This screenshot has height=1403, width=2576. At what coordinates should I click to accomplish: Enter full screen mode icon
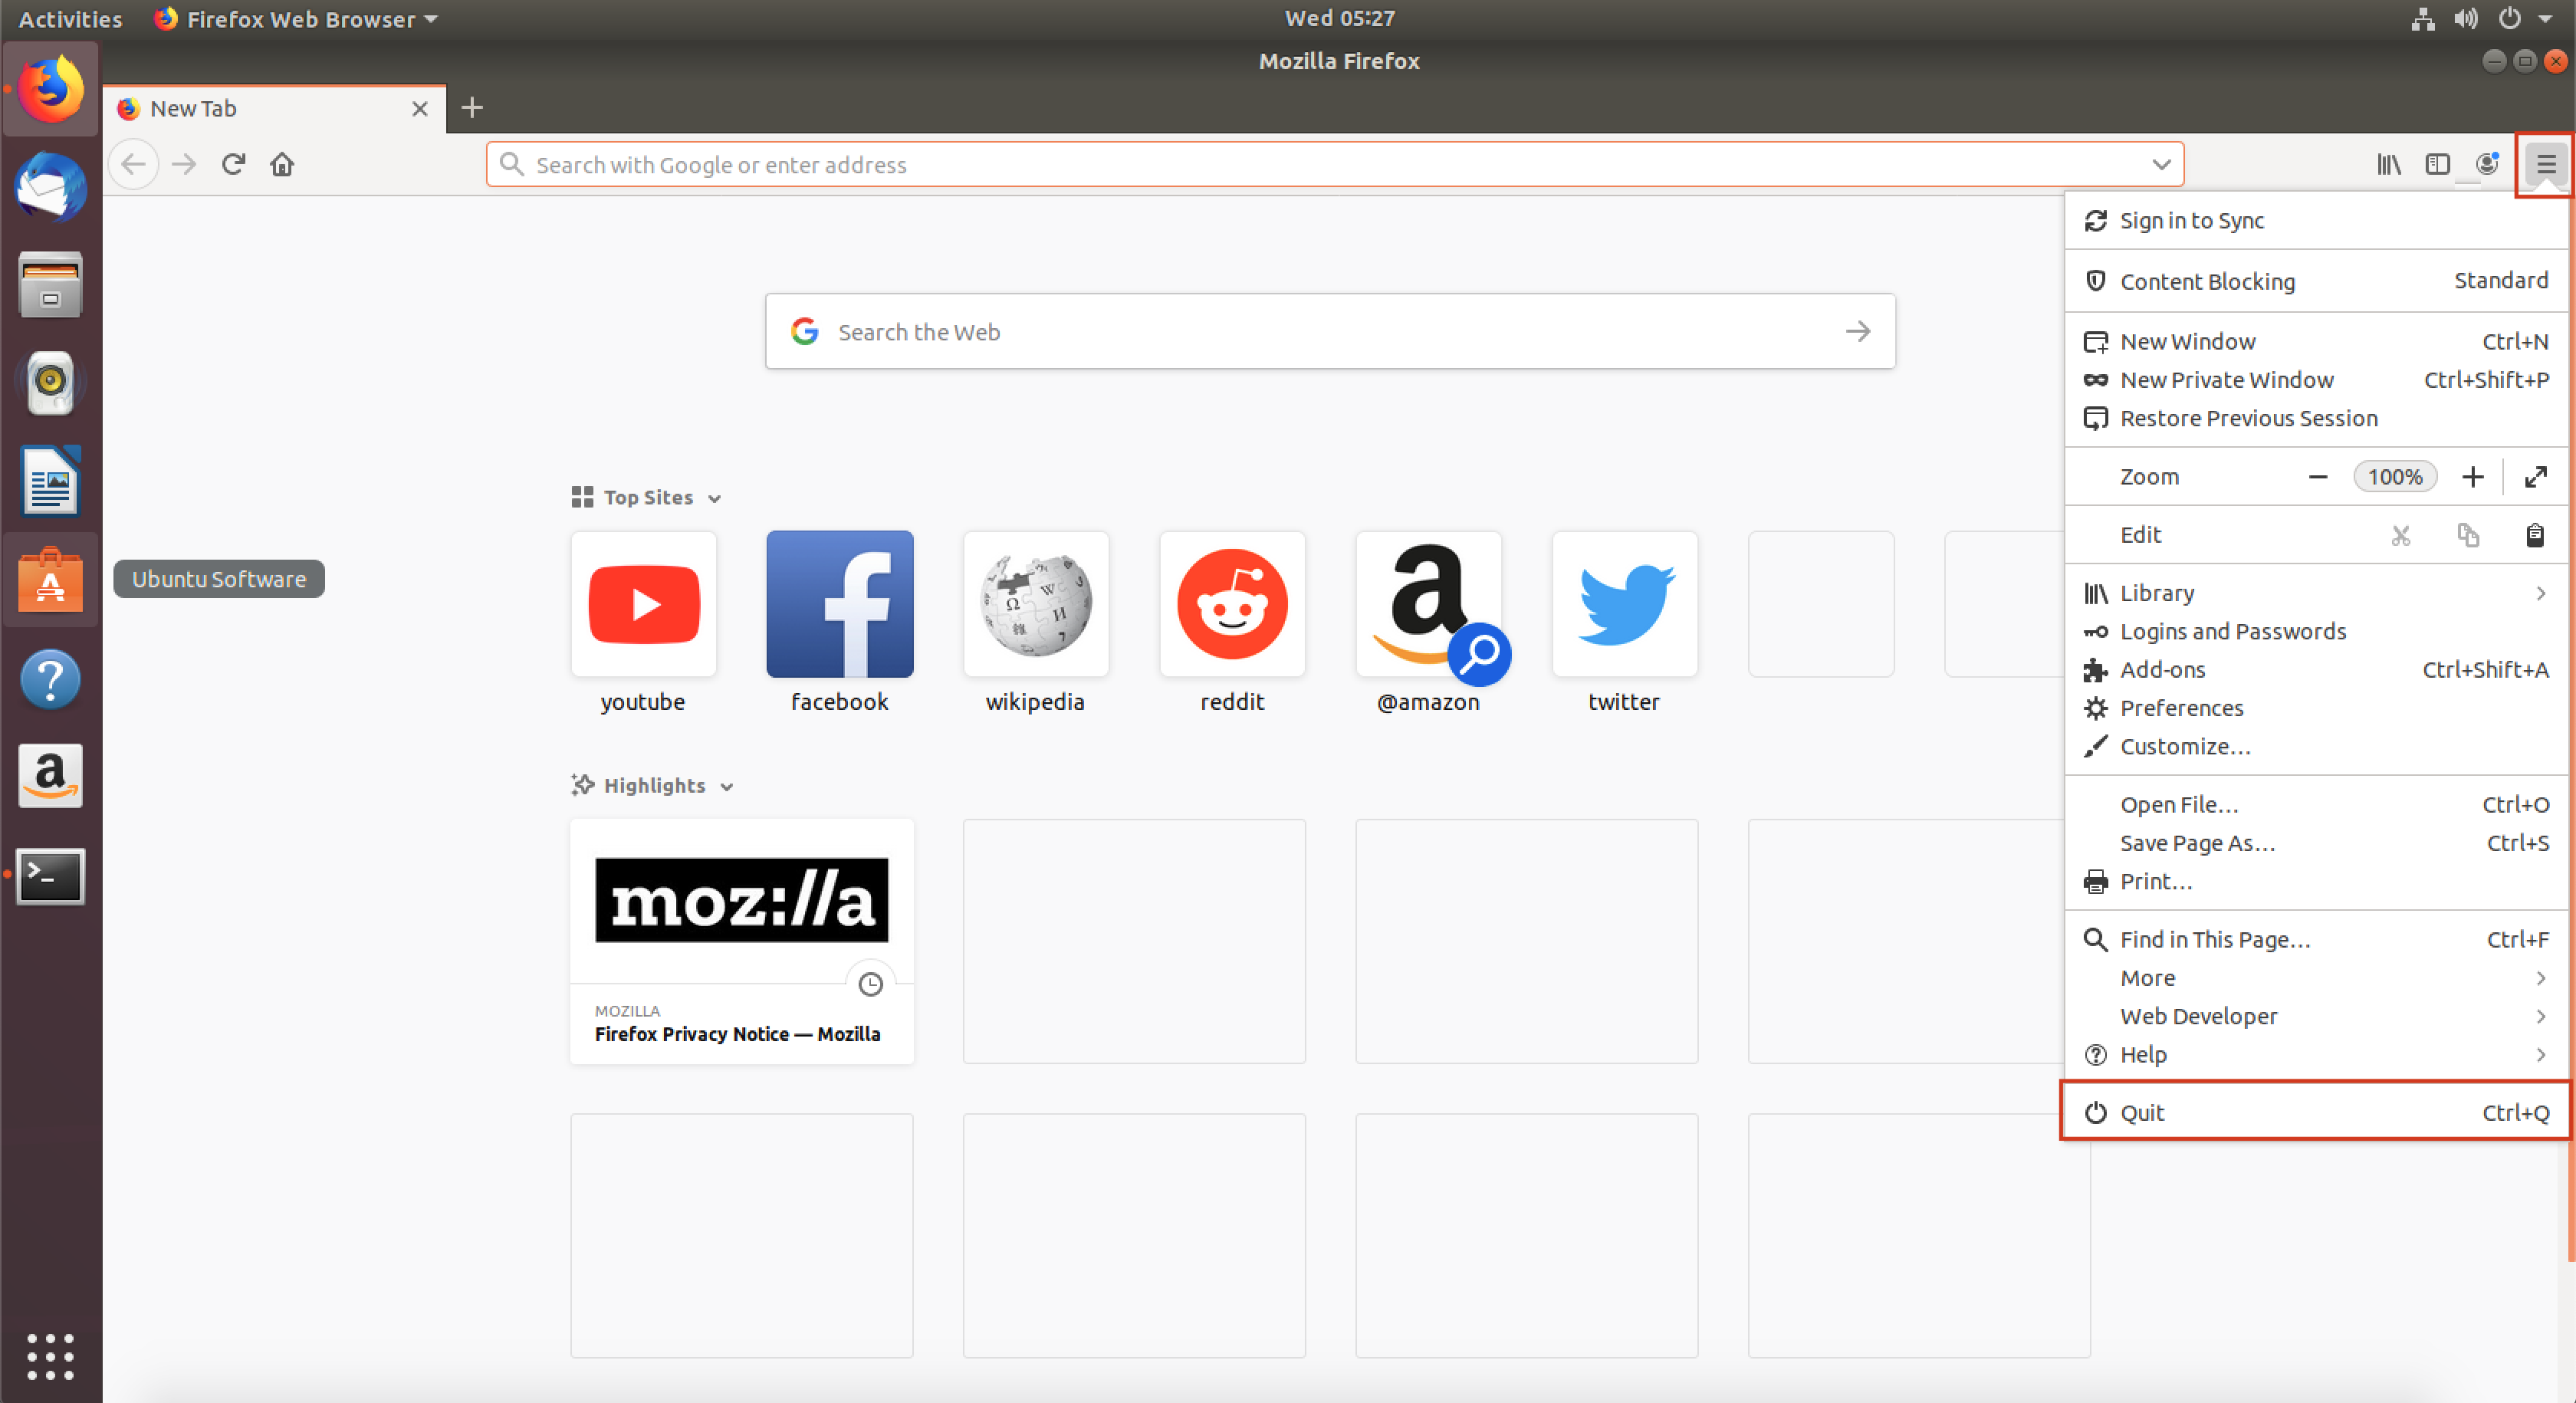click(x=2535, y=477)
